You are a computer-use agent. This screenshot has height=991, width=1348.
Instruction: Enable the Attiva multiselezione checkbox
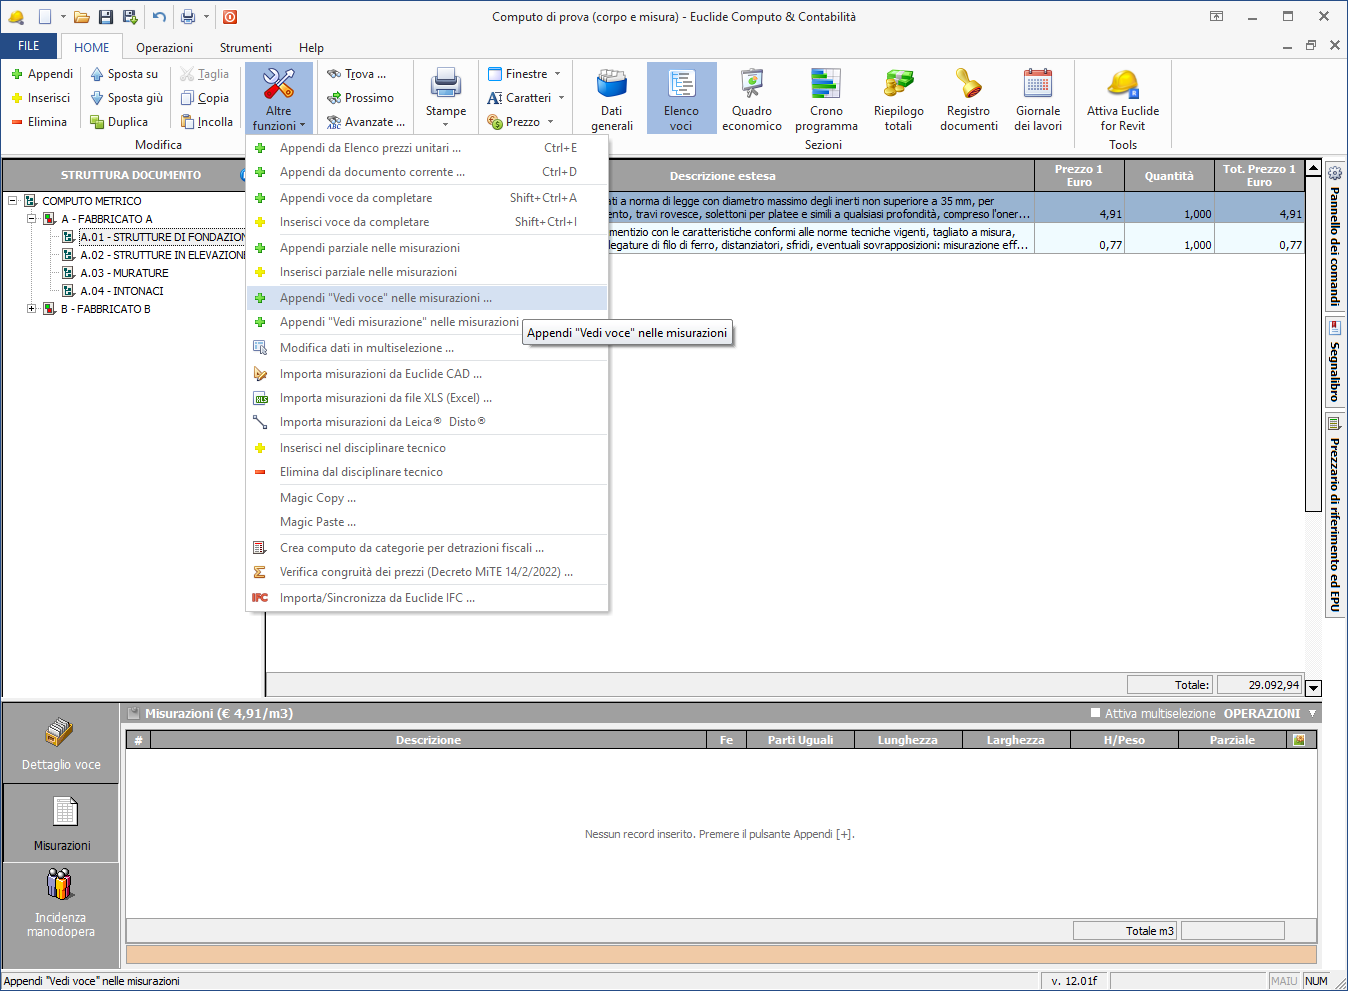point(1096,713)
